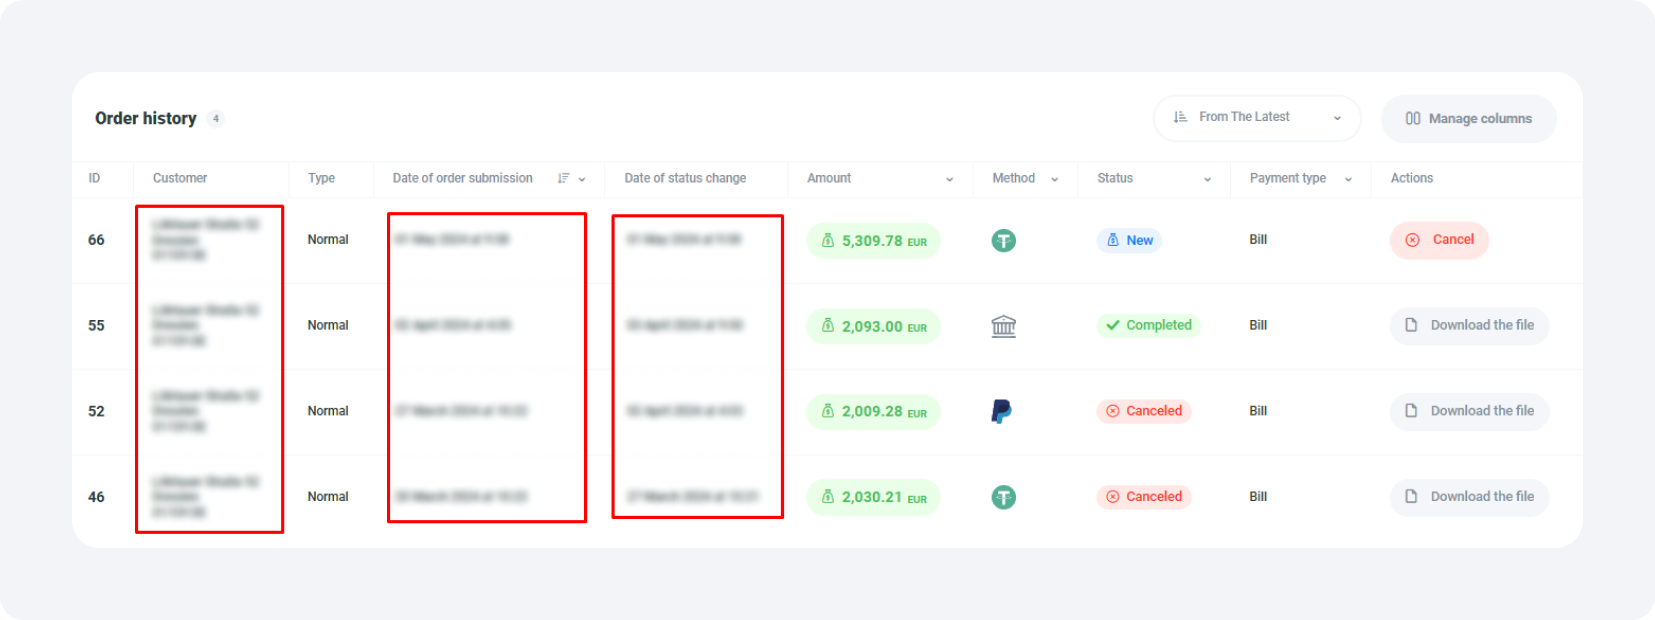Open Manage columns
The width and height of the screenshot is (1655, 620).
point(1468,119)
